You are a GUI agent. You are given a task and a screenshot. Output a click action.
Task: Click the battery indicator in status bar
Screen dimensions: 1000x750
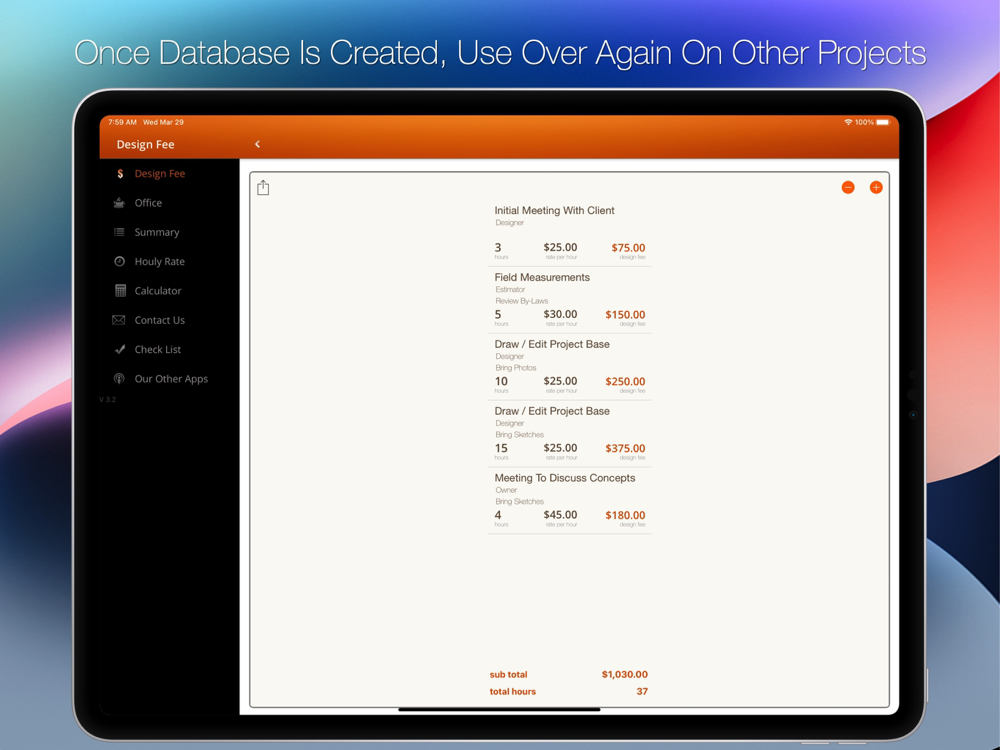pos(883,122)
